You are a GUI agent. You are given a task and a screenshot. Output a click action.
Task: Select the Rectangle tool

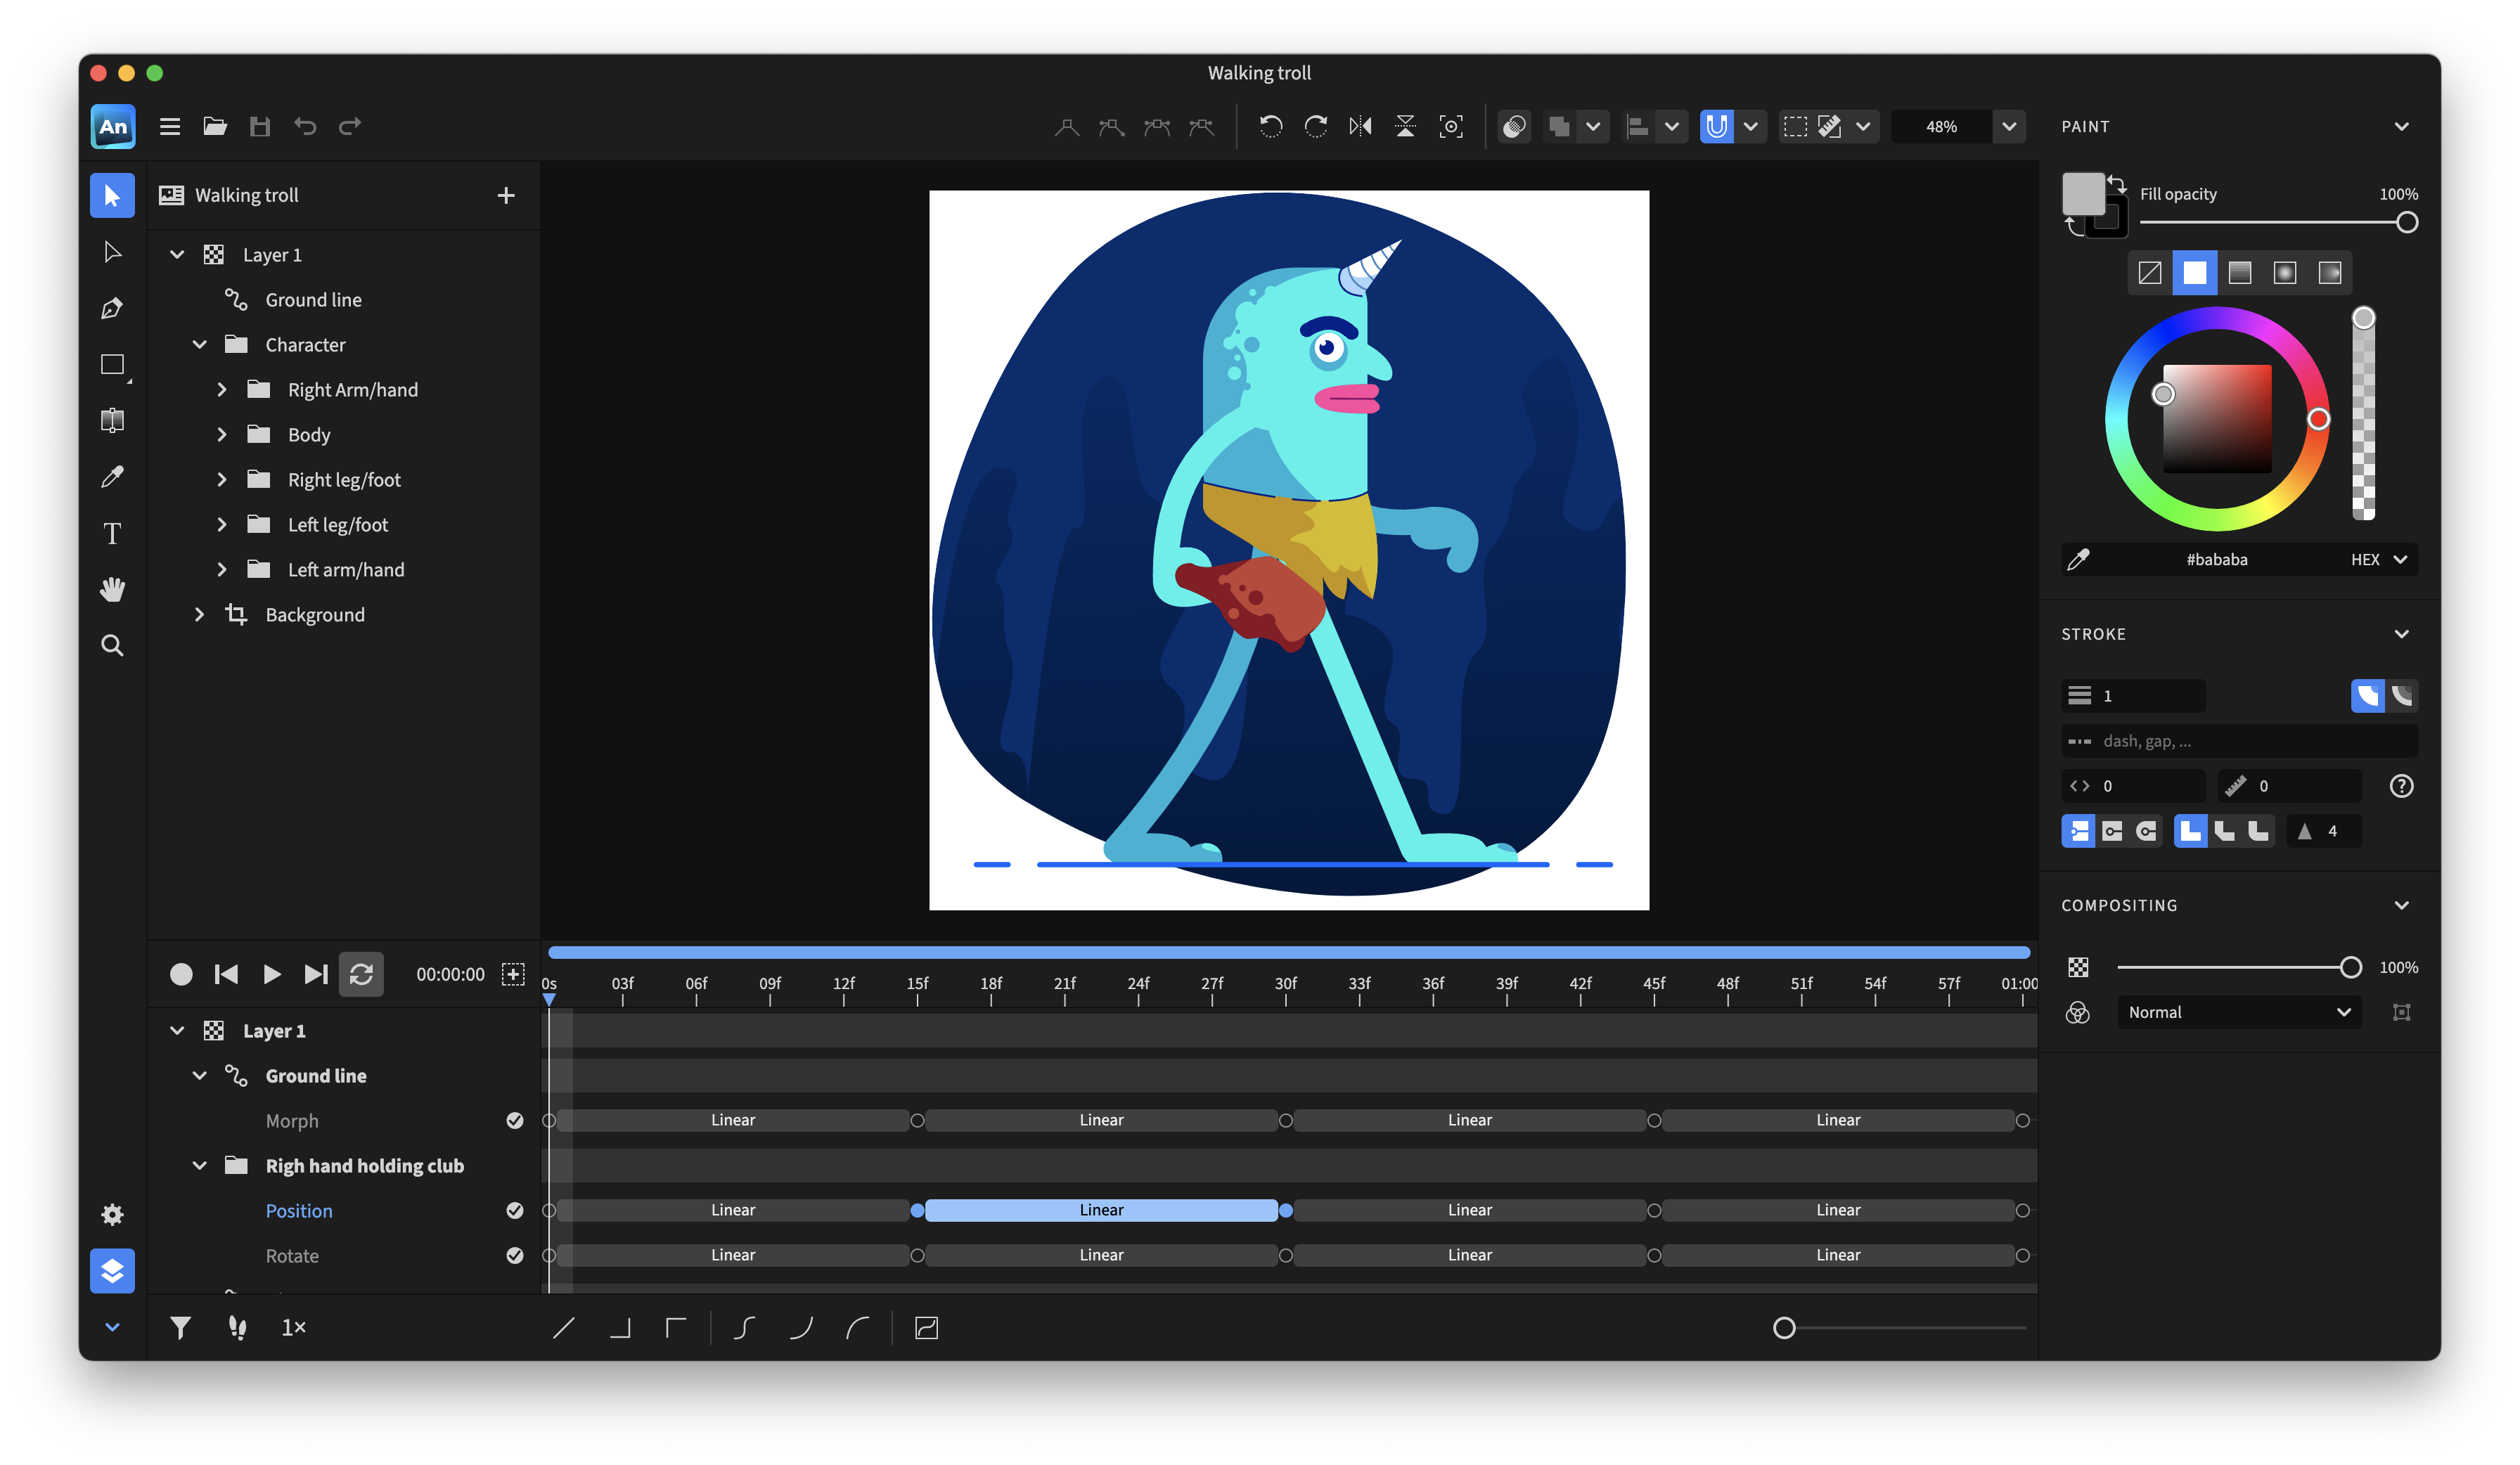112,364
